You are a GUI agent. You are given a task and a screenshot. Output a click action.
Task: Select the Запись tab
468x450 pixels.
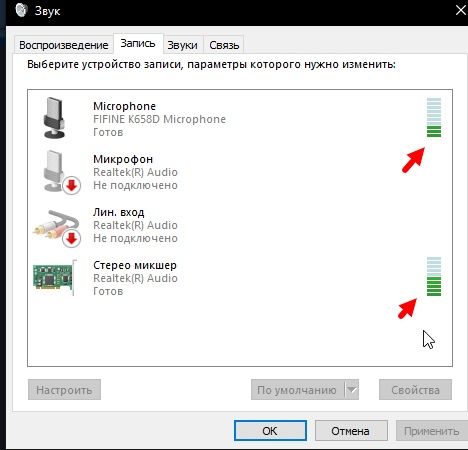point(138,43)
